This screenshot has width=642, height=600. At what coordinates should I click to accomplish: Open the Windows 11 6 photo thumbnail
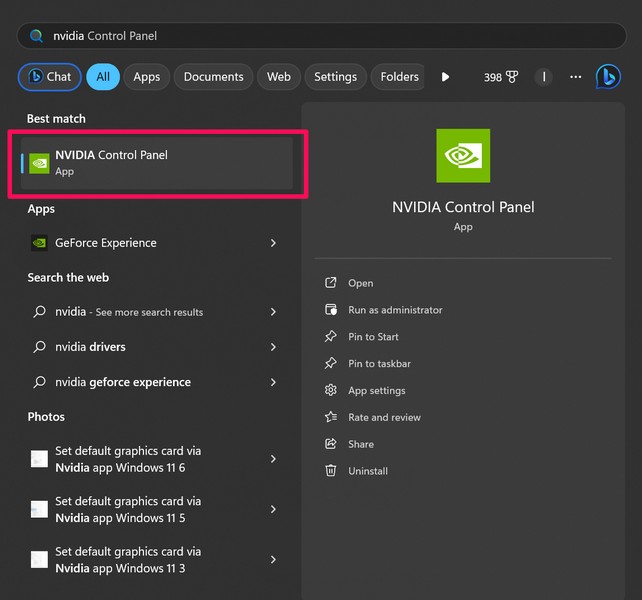point(39,459)
